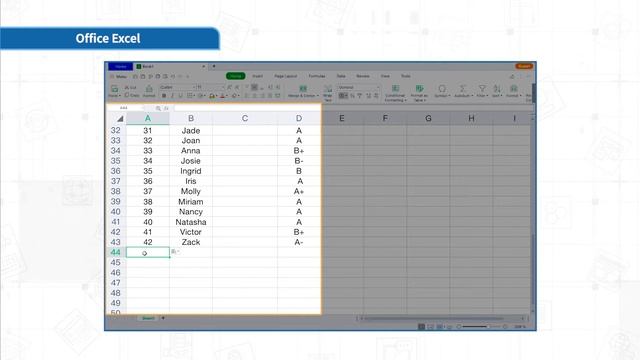Image resolution: width=640 pixels, height=360 pixels.
Task: Open Conditional Formatting menu
Action: [x=395, y=93]
